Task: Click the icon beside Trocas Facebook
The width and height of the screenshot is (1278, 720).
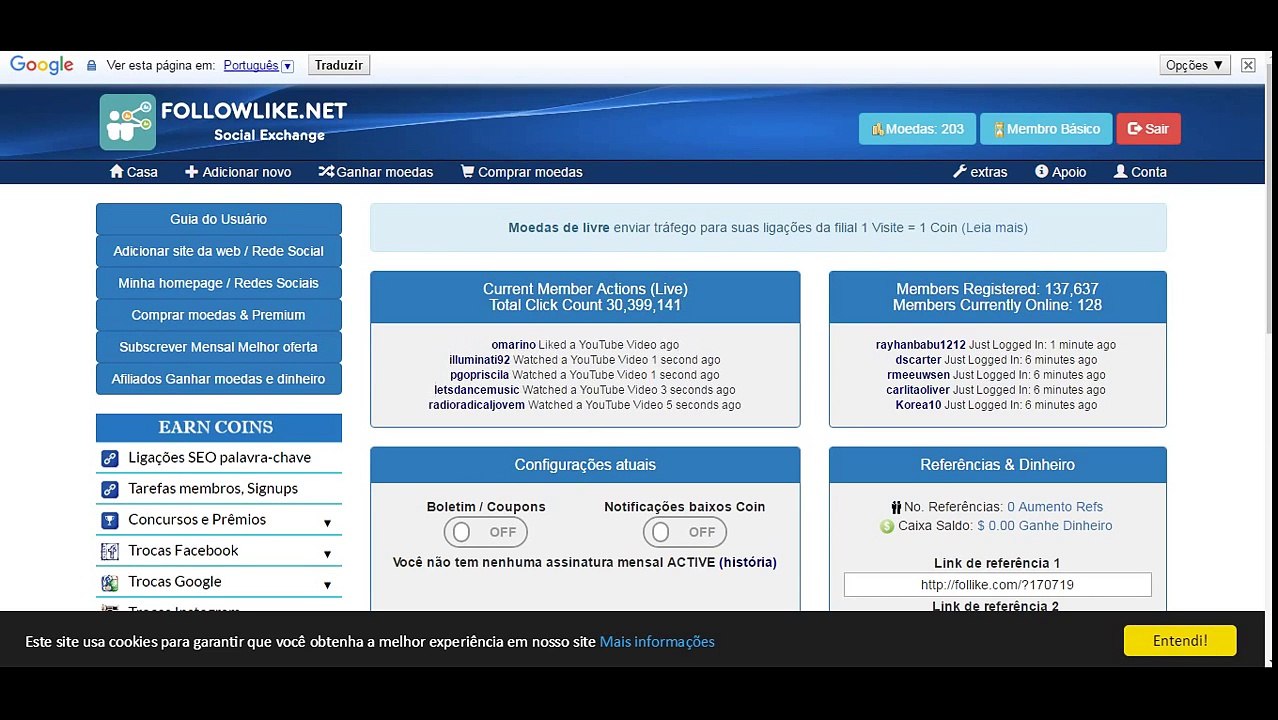Action: pyautogui.click(x=110, y=551)
